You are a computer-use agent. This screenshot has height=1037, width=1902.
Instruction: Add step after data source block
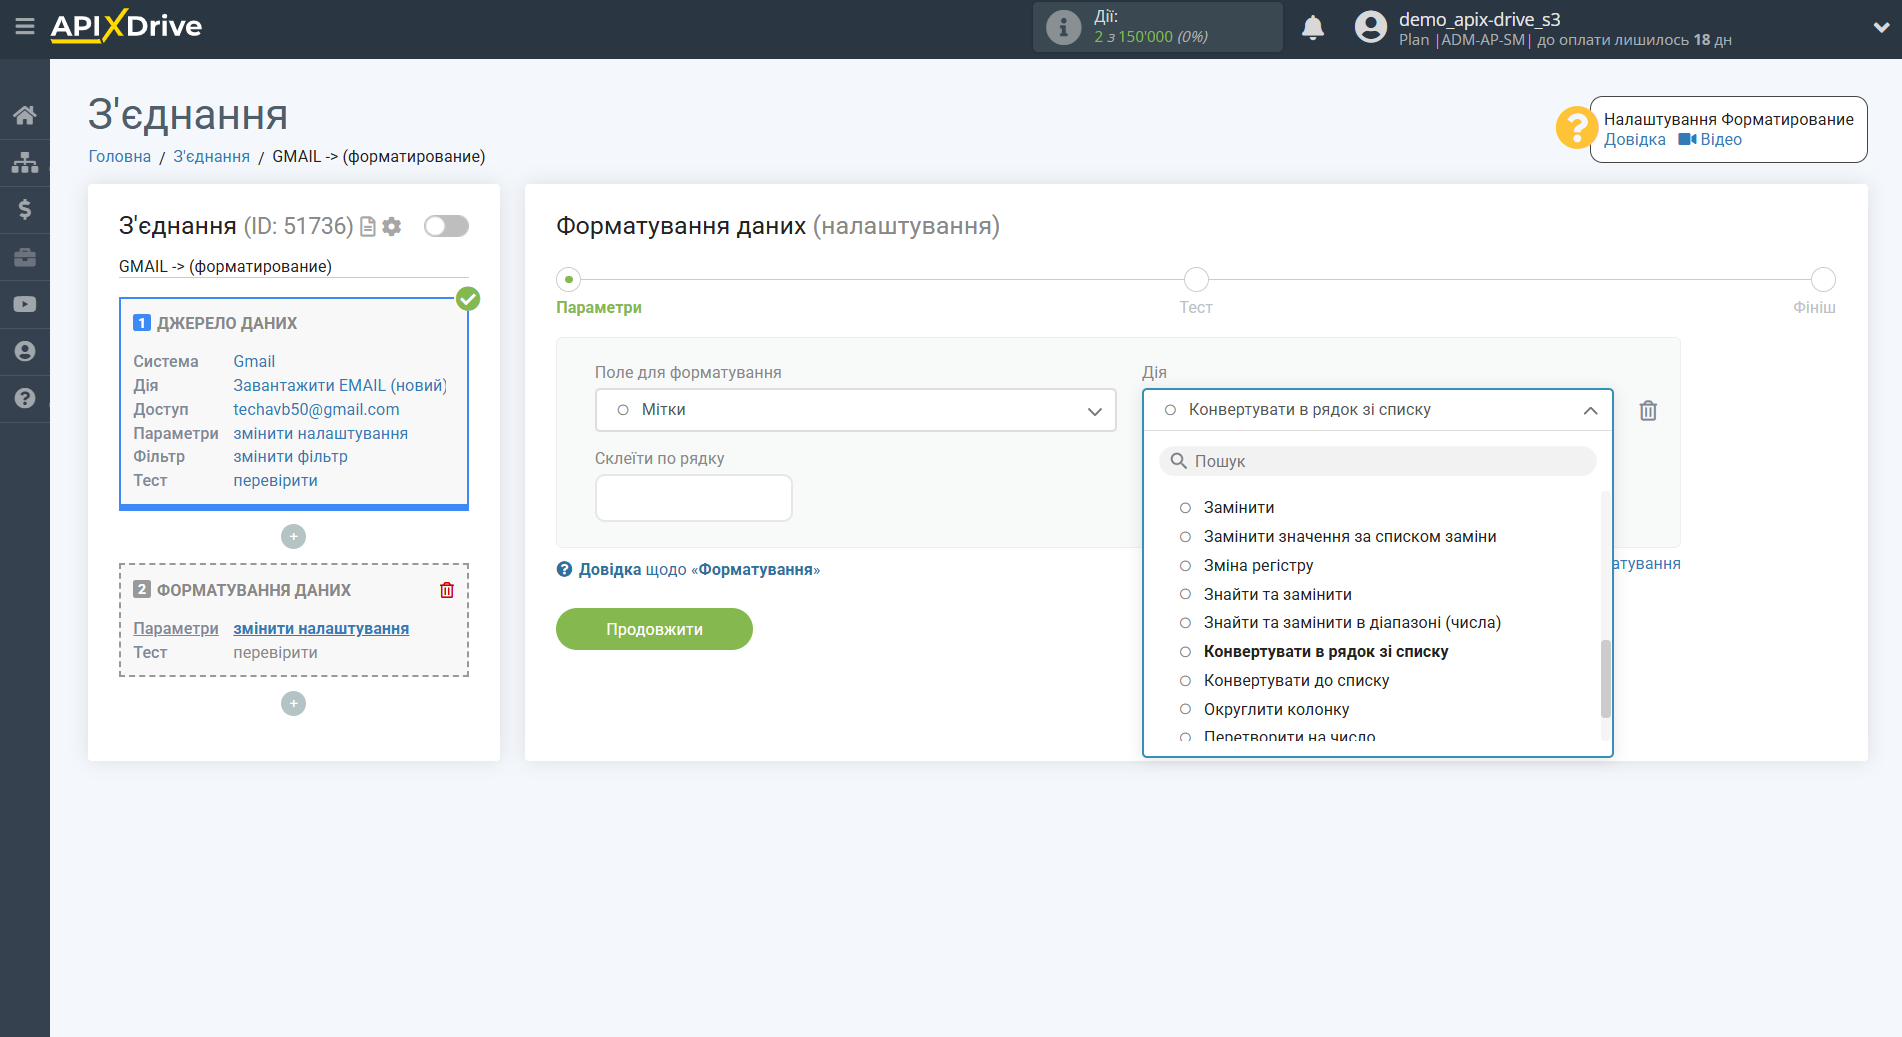293,537
